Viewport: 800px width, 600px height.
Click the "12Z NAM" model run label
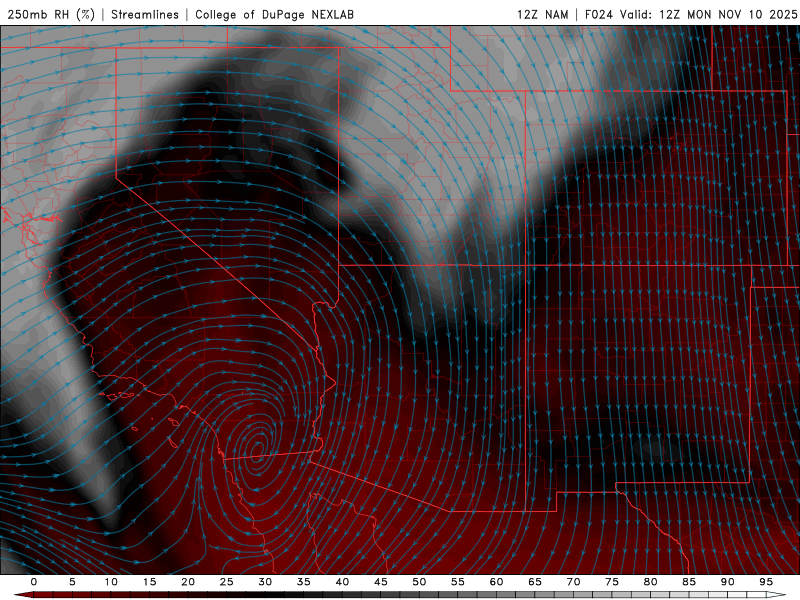click(x=543, y=14)
